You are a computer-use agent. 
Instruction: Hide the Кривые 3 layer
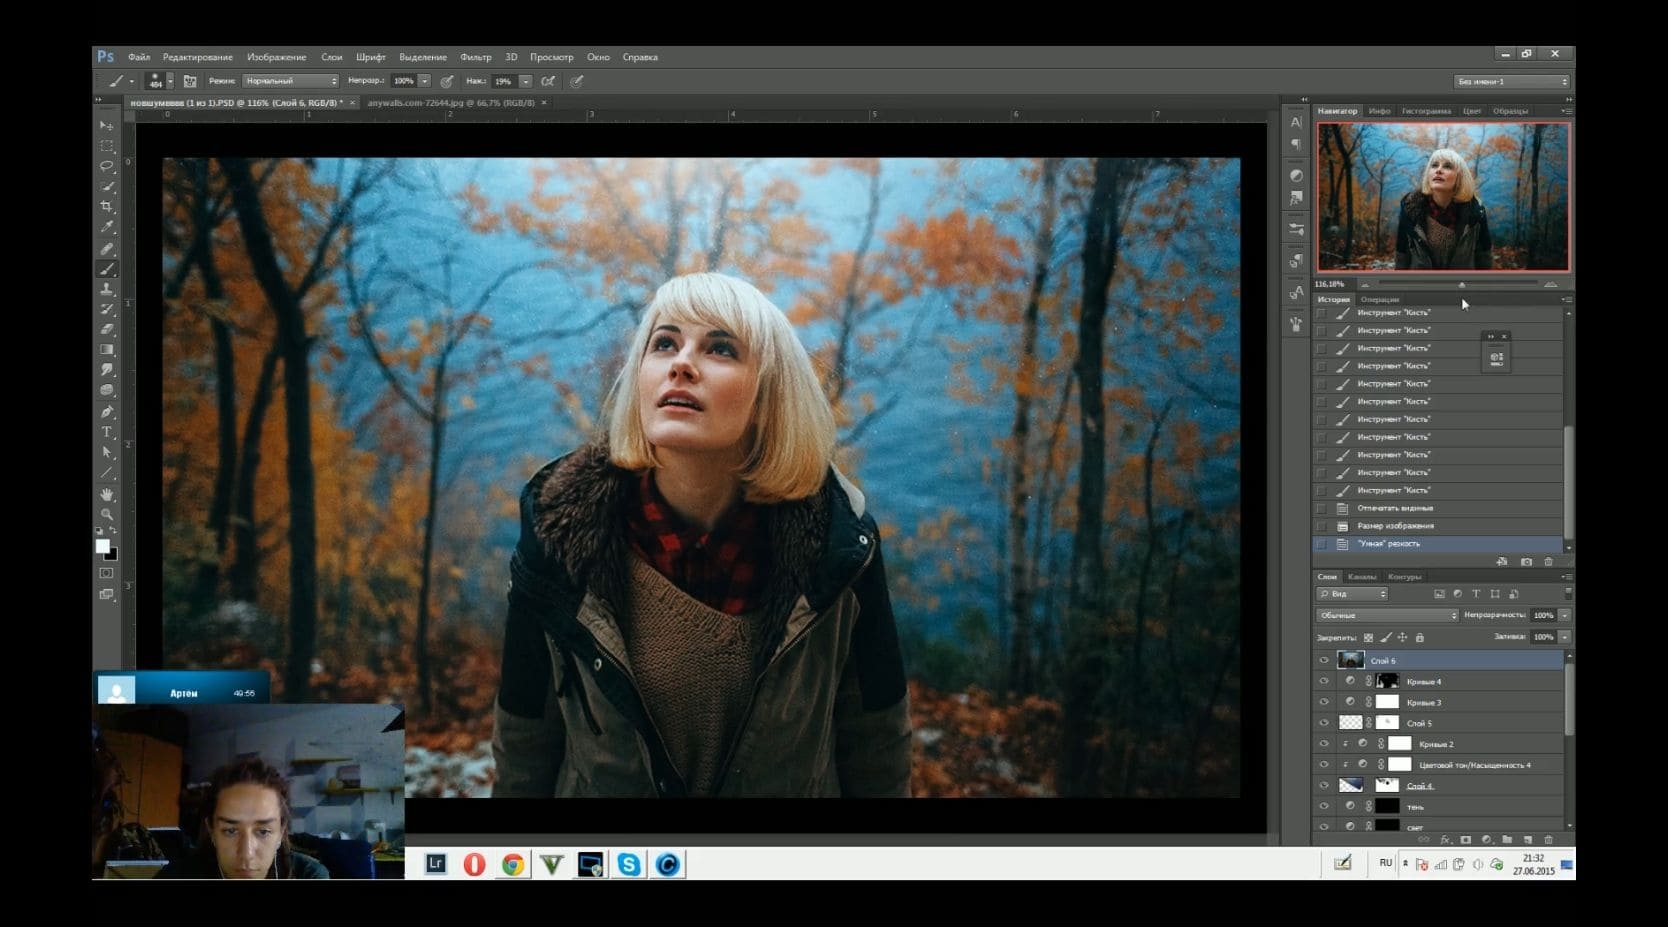coord(1324,702)
